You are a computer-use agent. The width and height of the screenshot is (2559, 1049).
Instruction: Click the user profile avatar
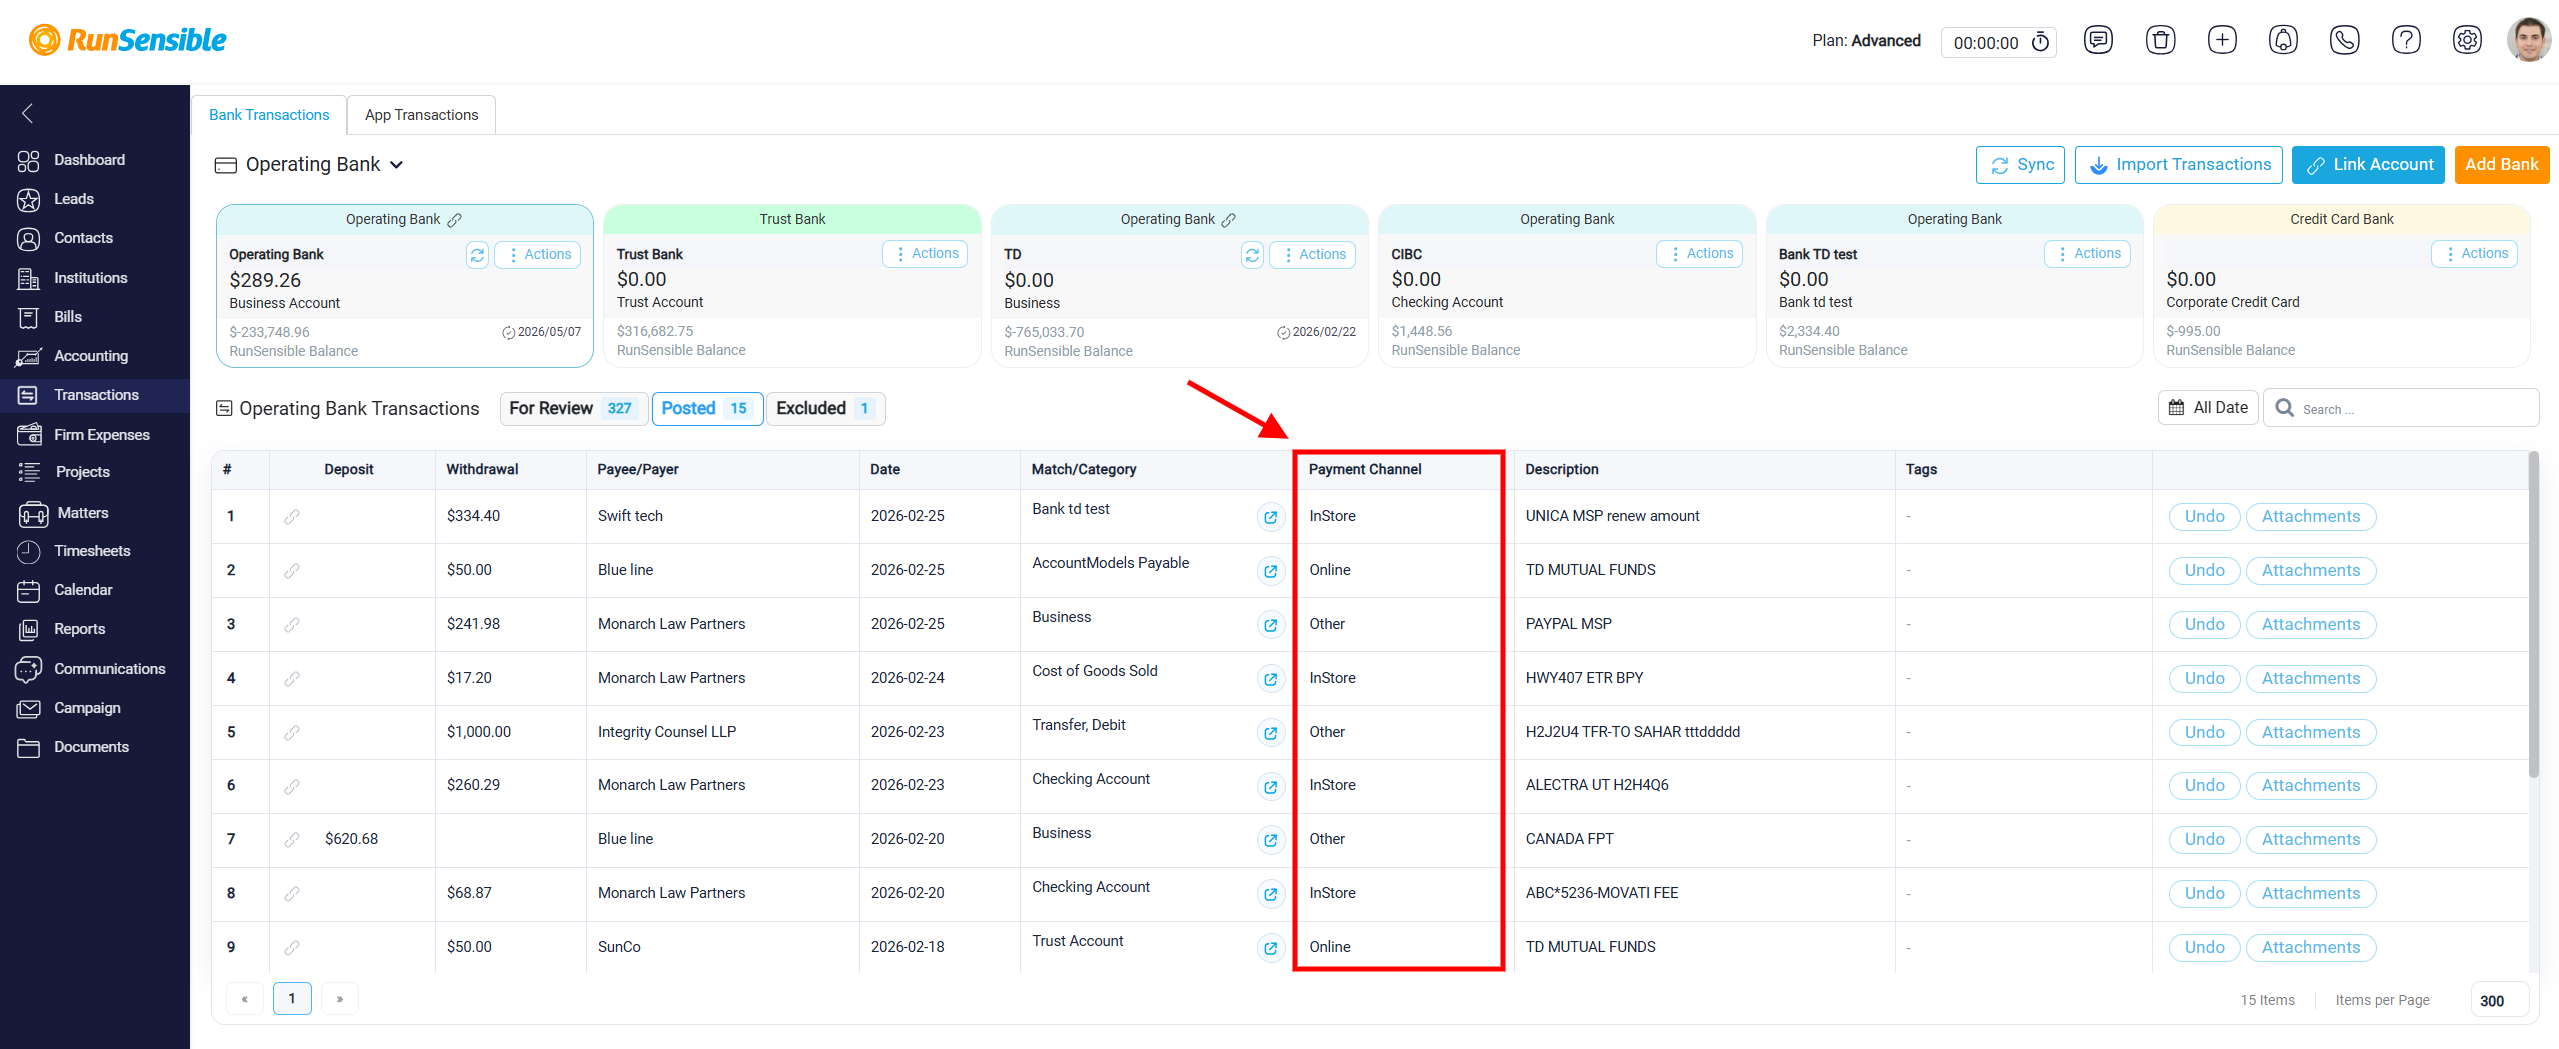2529,40
